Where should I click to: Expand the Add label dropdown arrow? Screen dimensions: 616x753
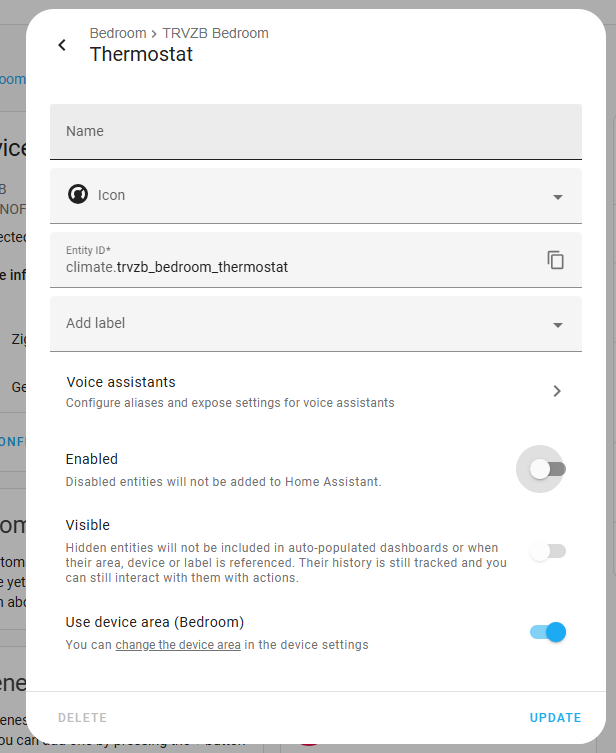coord(557,325)
